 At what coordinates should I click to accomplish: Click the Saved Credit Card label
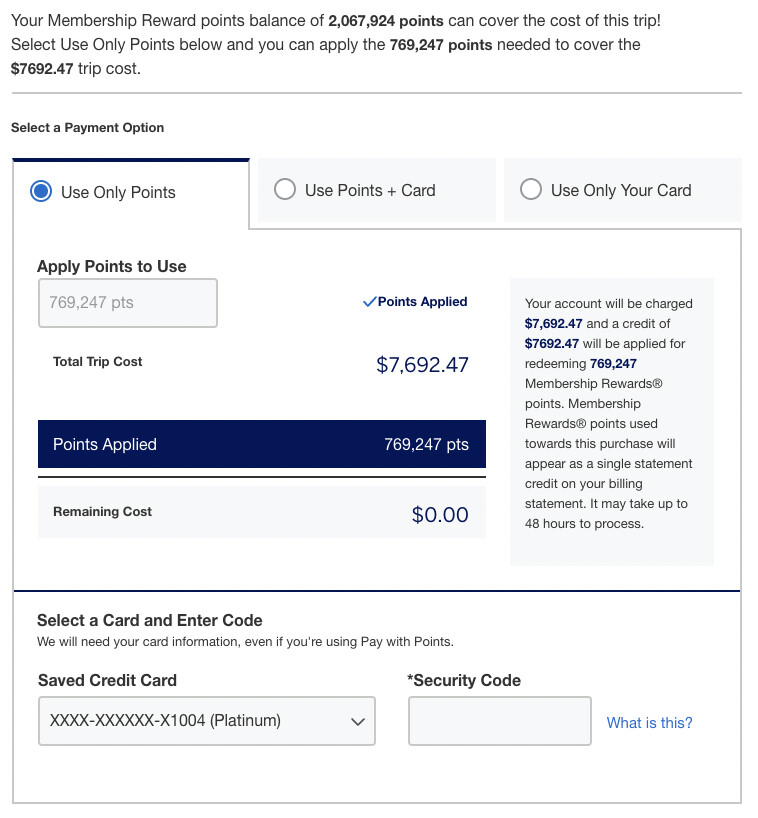[107, 680]
